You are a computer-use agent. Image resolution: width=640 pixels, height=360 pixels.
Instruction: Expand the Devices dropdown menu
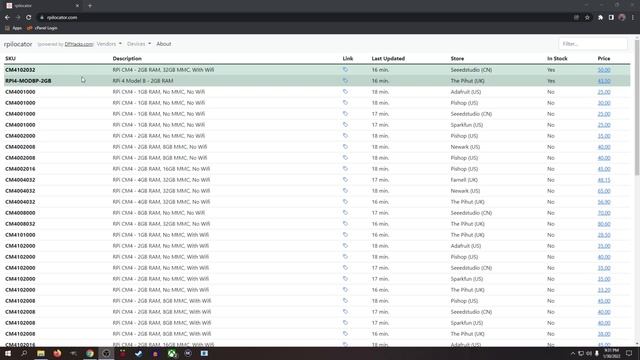[139, 44]
